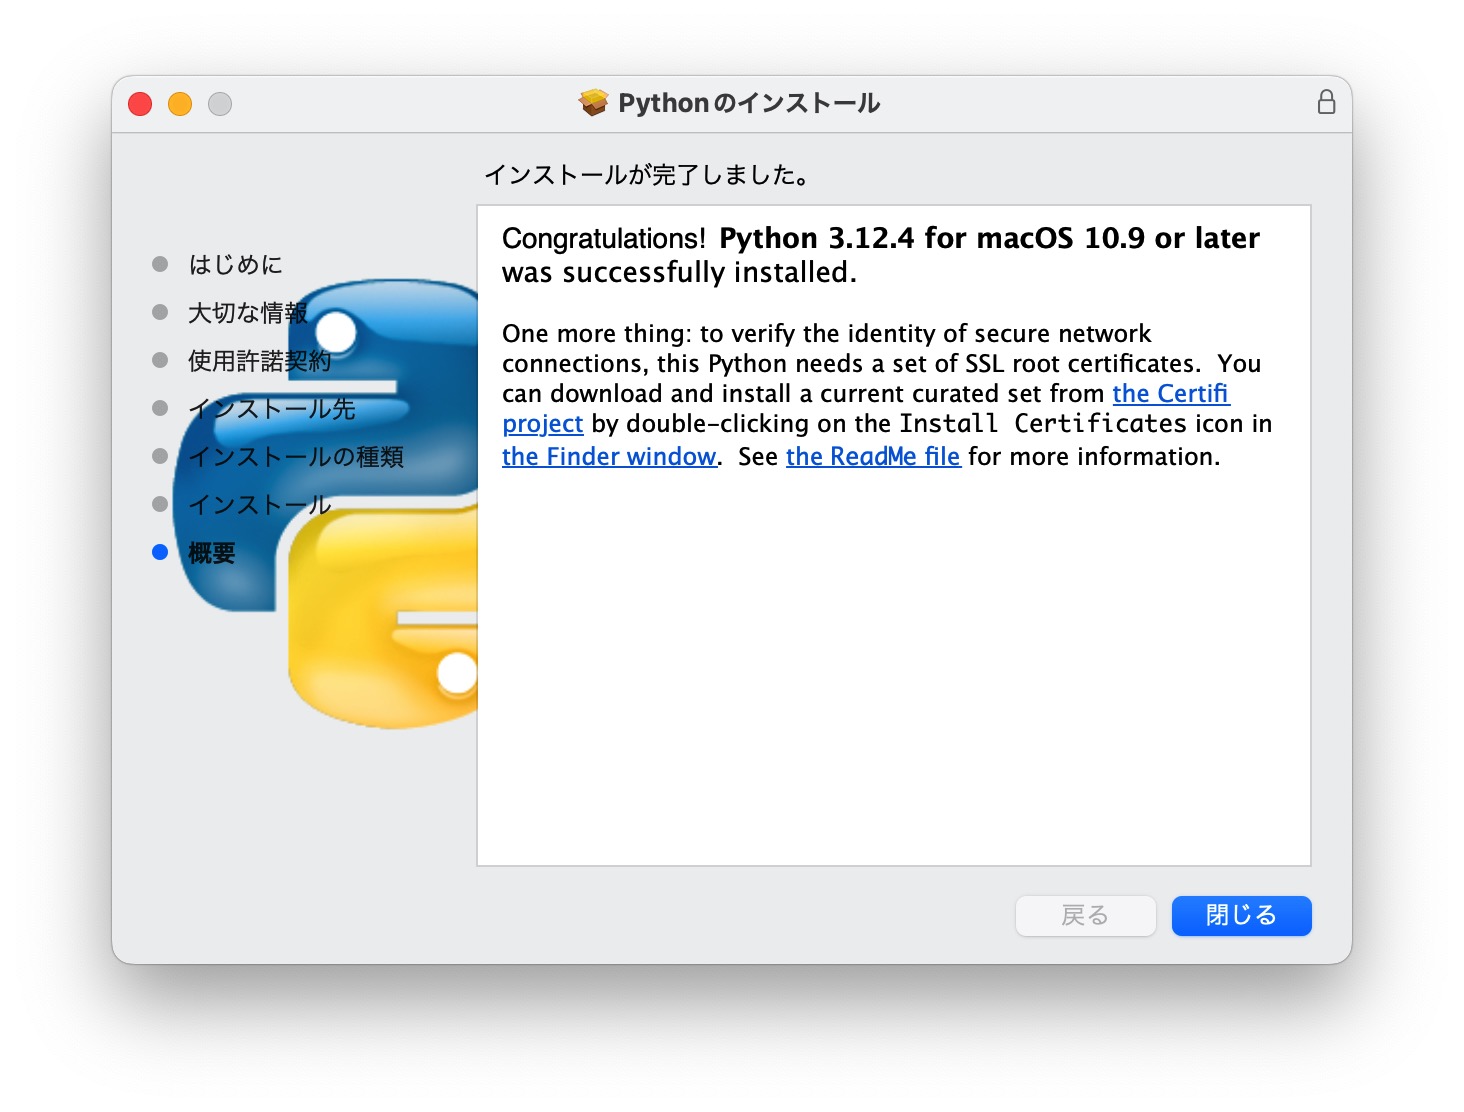Open the Certifi project link
The height and width of the screenshot is (1112, 1464).
(1170, 394)
